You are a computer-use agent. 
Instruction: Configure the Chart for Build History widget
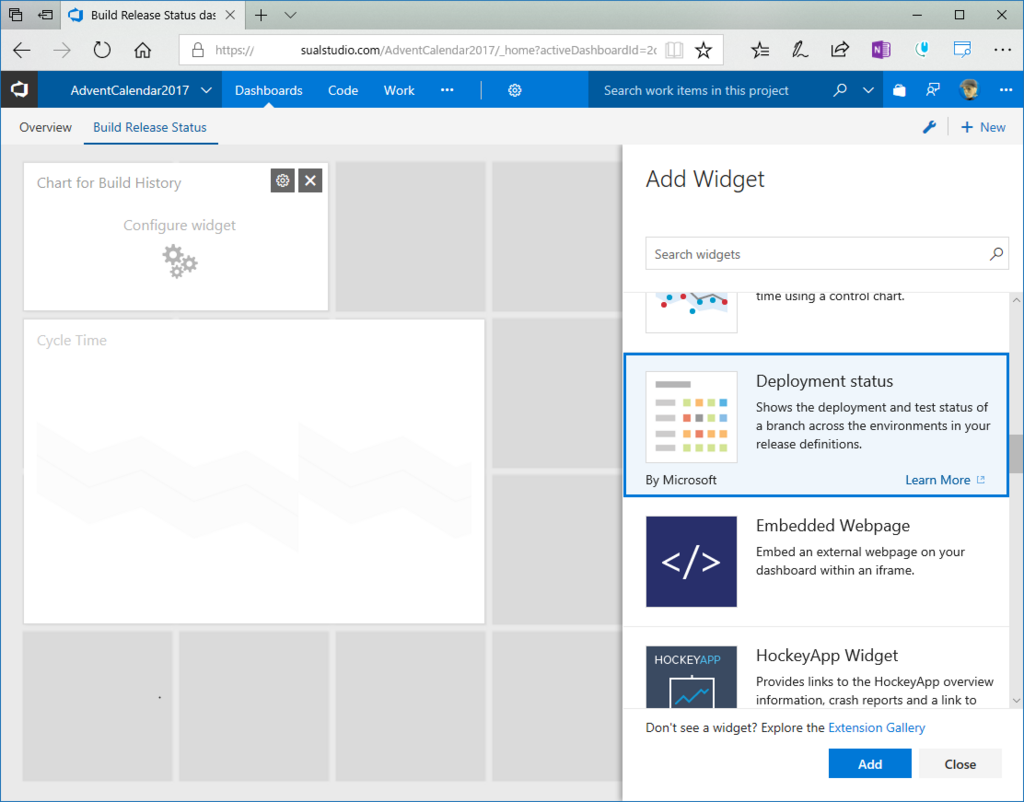(283, 180)
